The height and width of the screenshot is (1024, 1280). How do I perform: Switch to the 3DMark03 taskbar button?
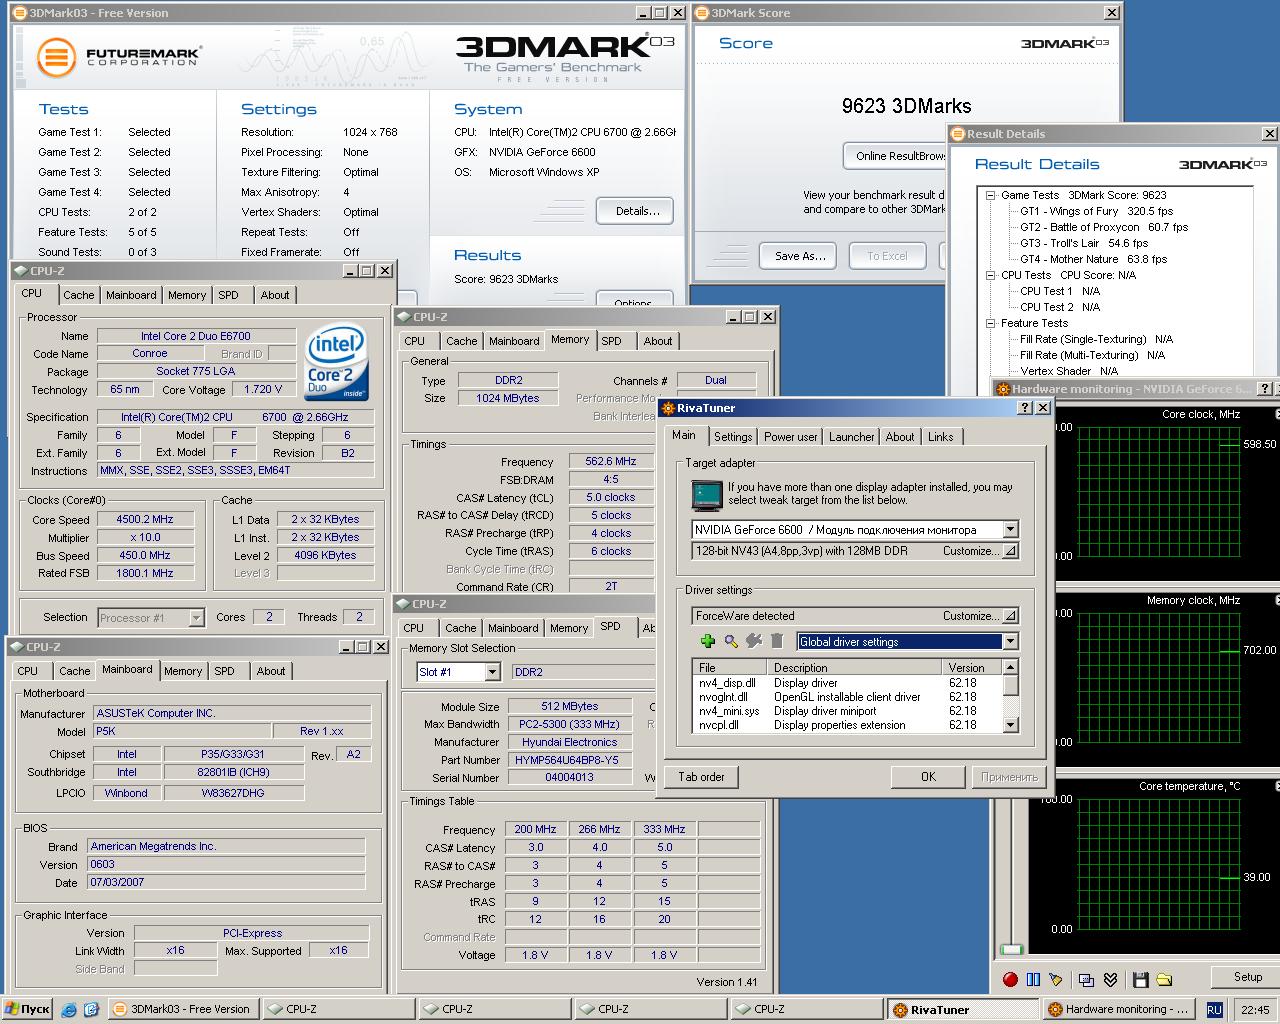tap(182, 1009)
